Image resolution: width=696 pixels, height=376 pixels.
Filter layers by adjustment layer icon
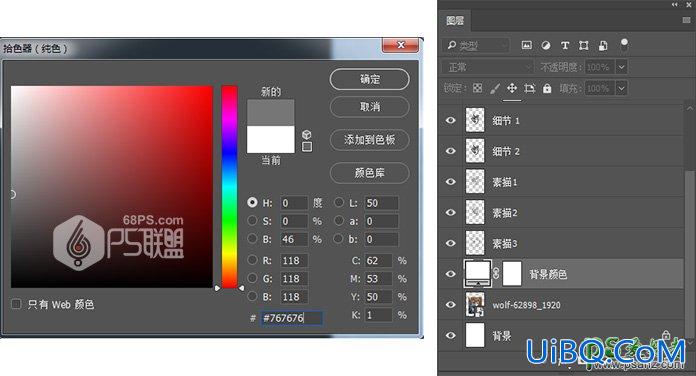[x=546, y=45]
